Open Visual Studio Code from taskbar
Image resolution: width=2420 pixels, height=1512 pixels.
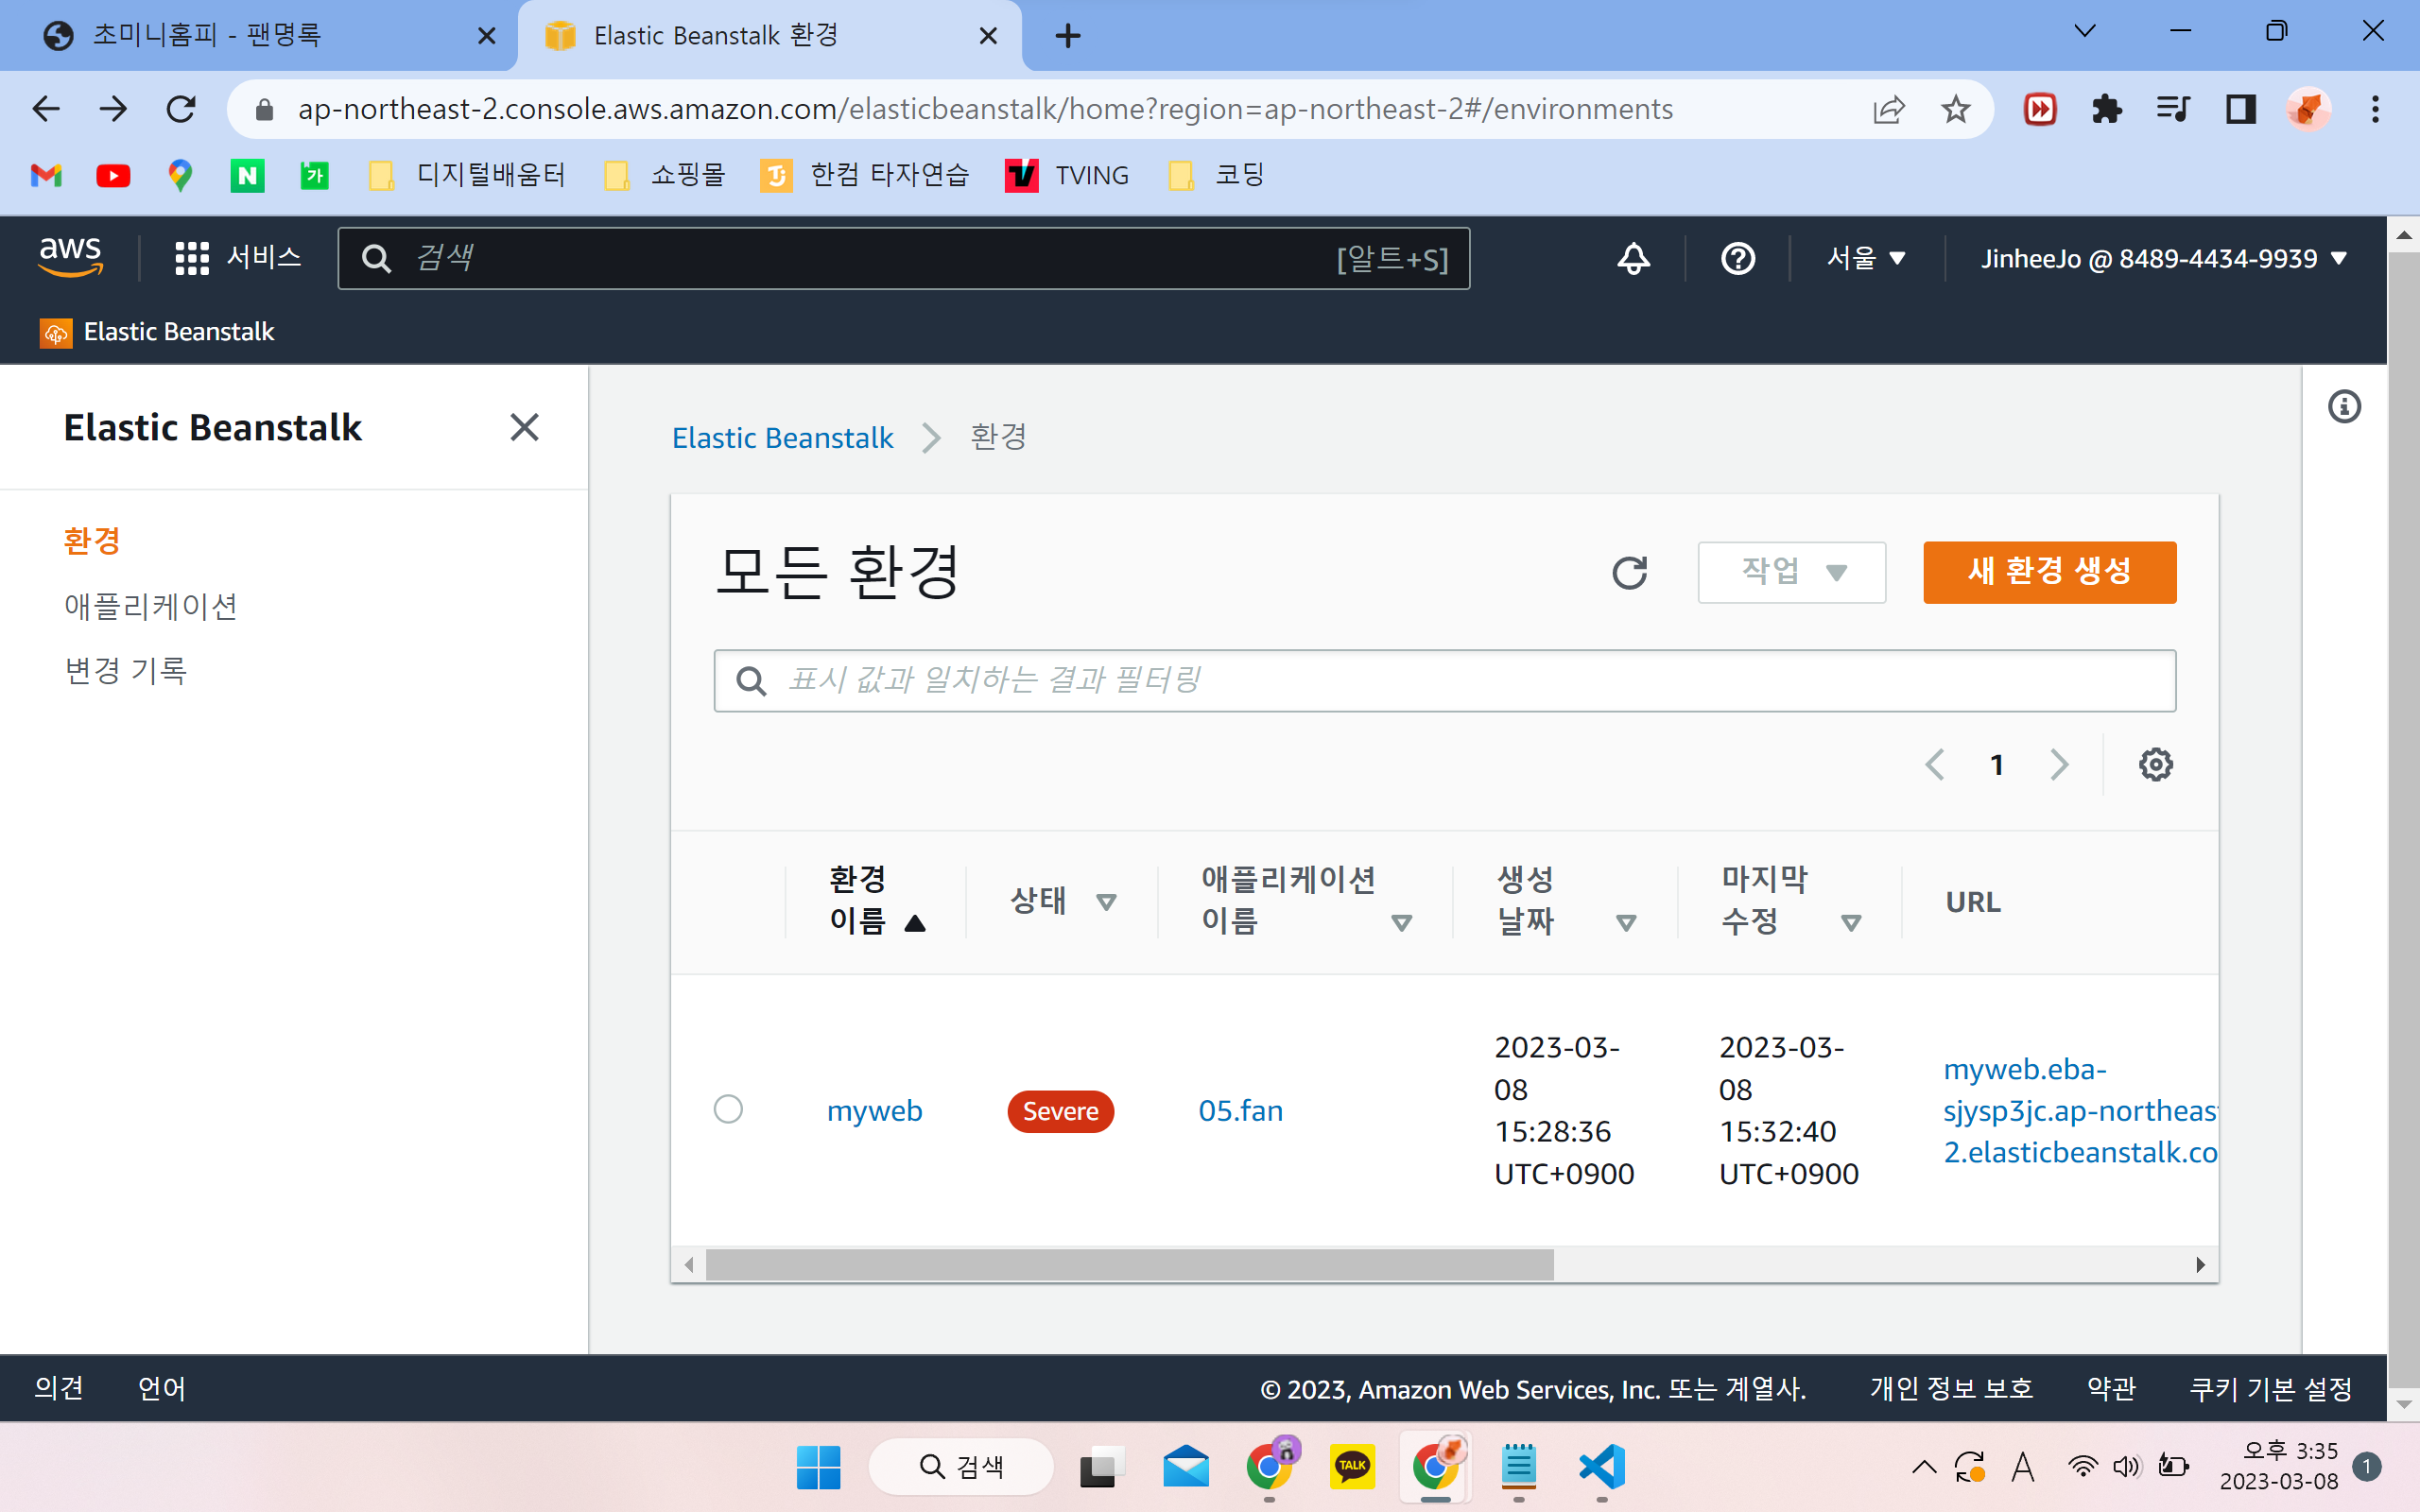point(1601,1466)
